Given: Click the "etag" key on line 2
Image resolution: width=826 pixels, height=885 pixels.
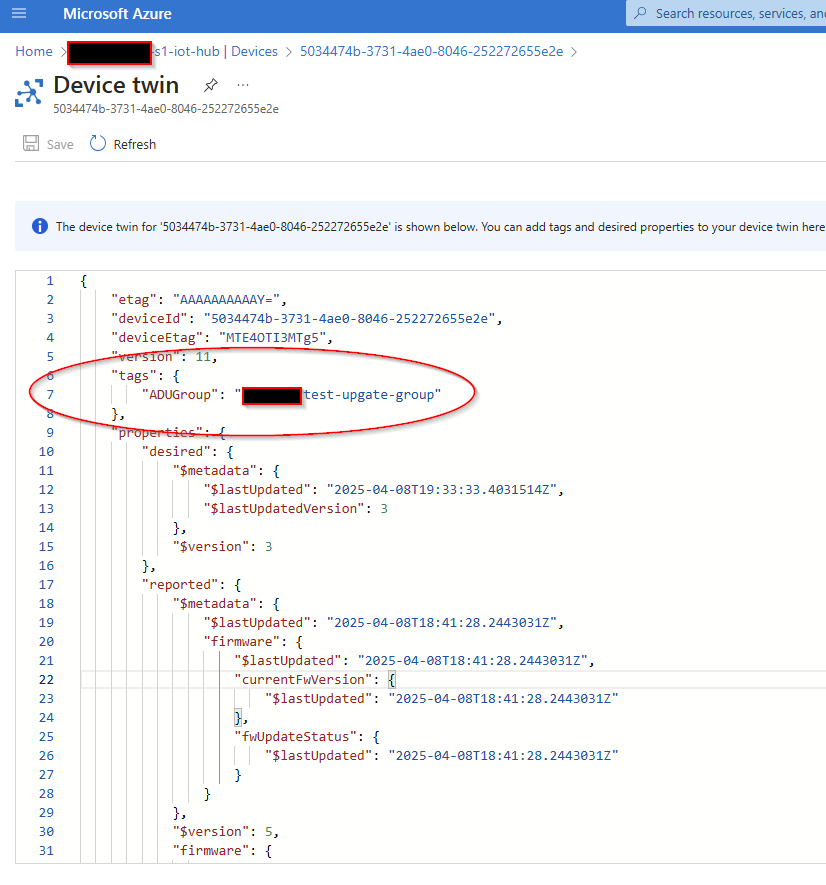Looking at the screenshot, I should coord(133,300).
